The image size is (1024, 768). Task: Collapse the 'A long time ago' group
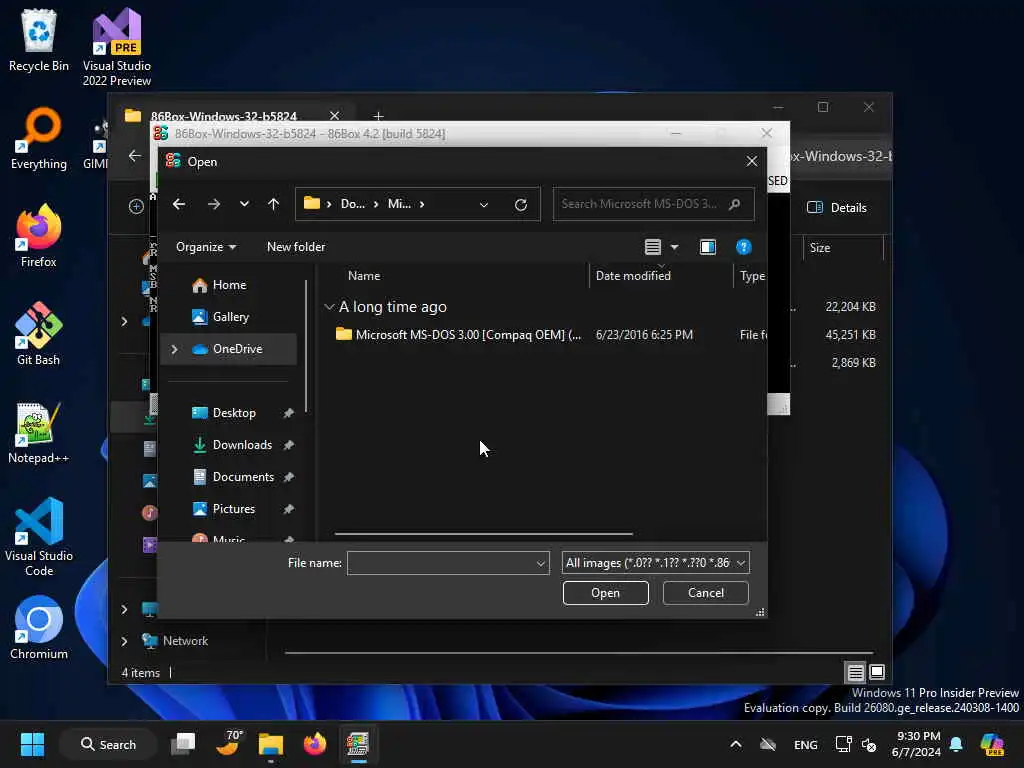coord(329,307)
